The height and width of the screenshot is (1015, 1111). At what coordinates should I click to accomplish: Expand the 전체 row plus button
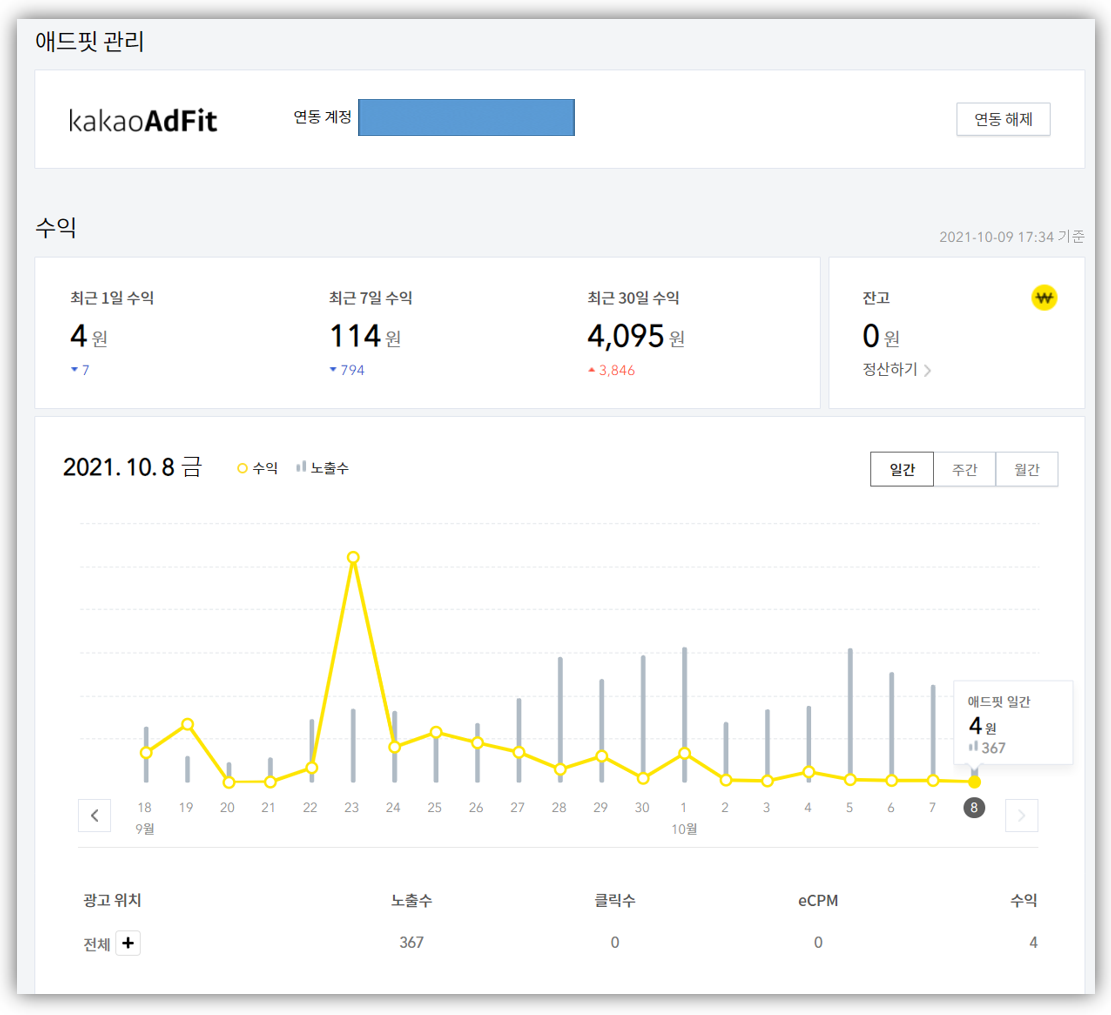coord(128,943)
